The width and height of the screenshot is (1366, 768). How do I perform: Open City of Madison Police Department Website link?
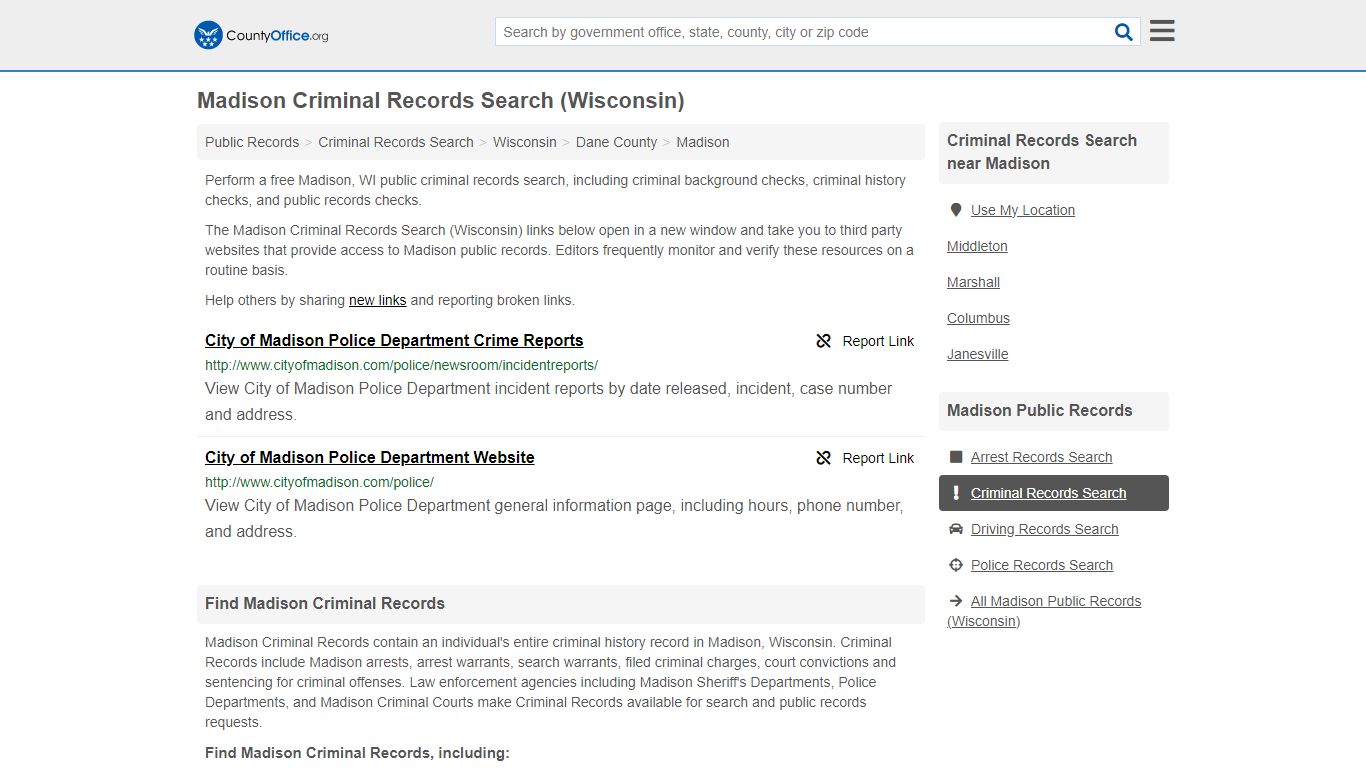pos(370,457)
